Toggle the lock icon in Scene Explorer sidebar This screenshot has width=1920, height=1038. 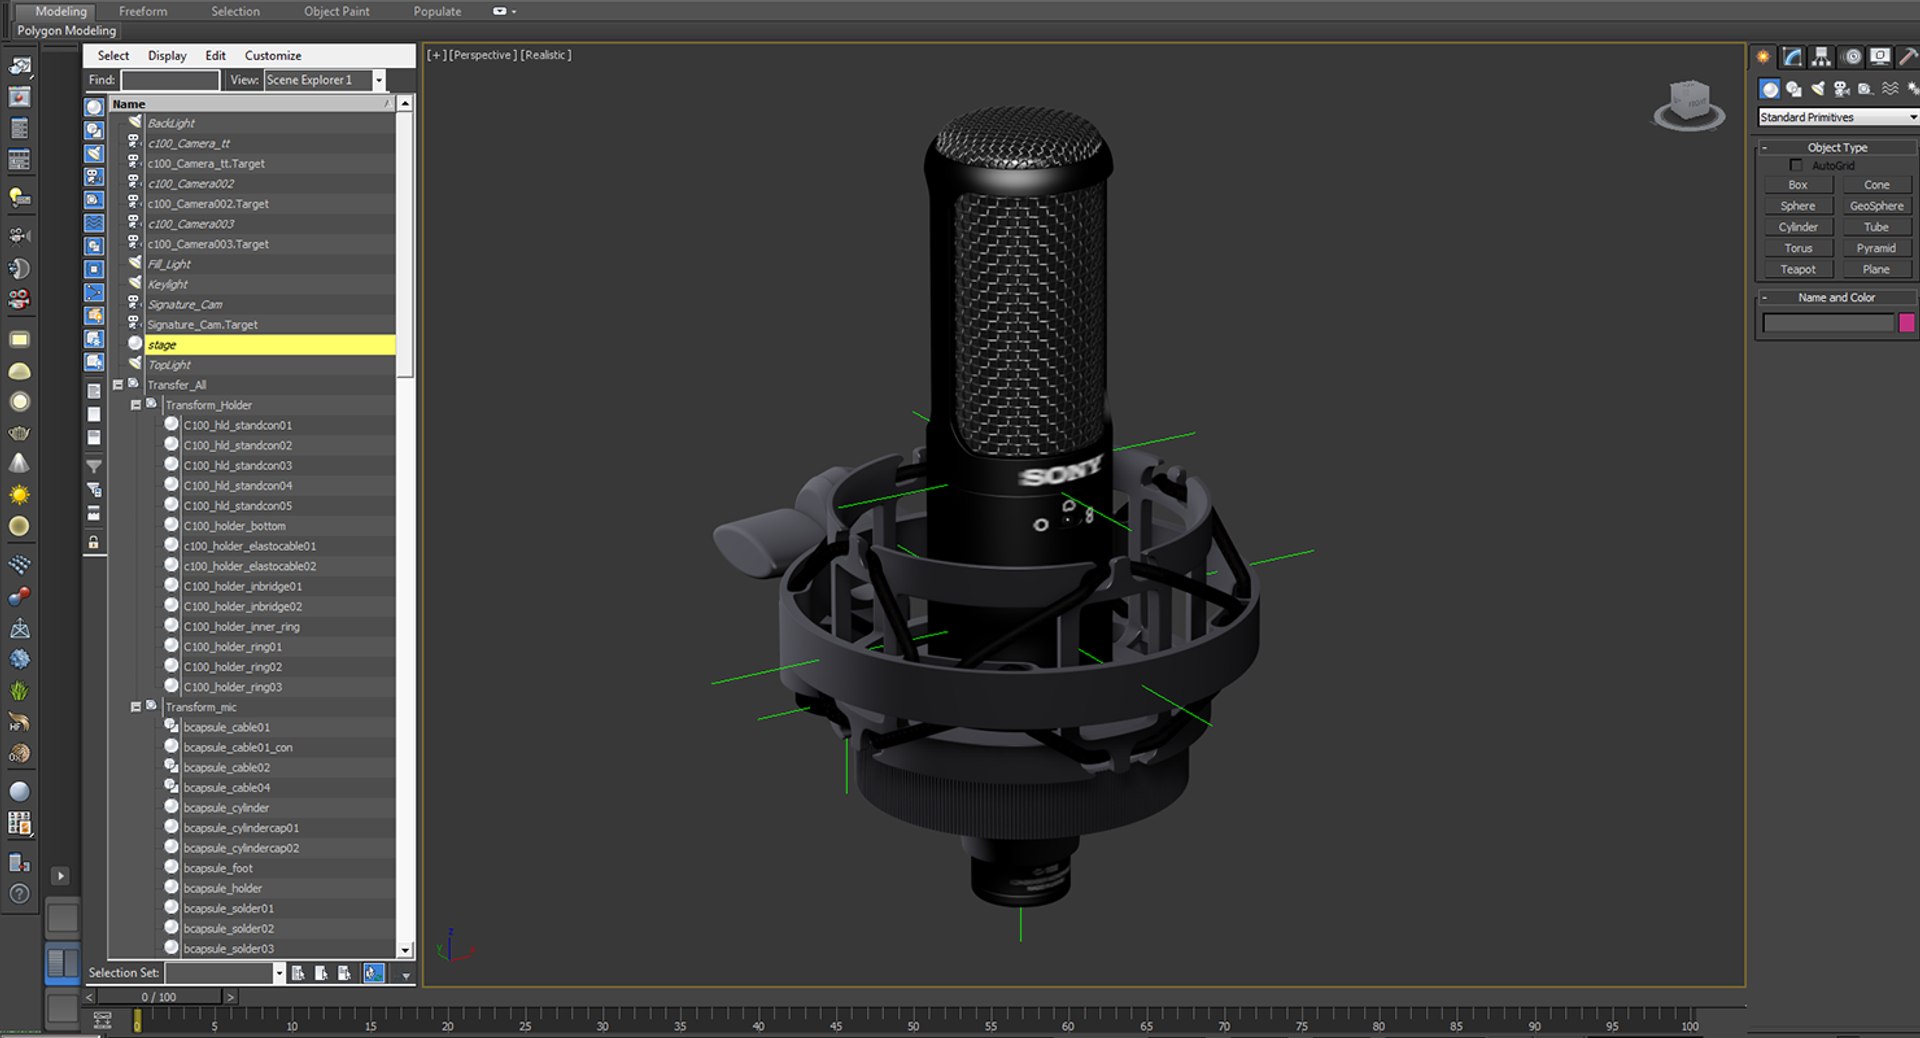pos(94,543)
